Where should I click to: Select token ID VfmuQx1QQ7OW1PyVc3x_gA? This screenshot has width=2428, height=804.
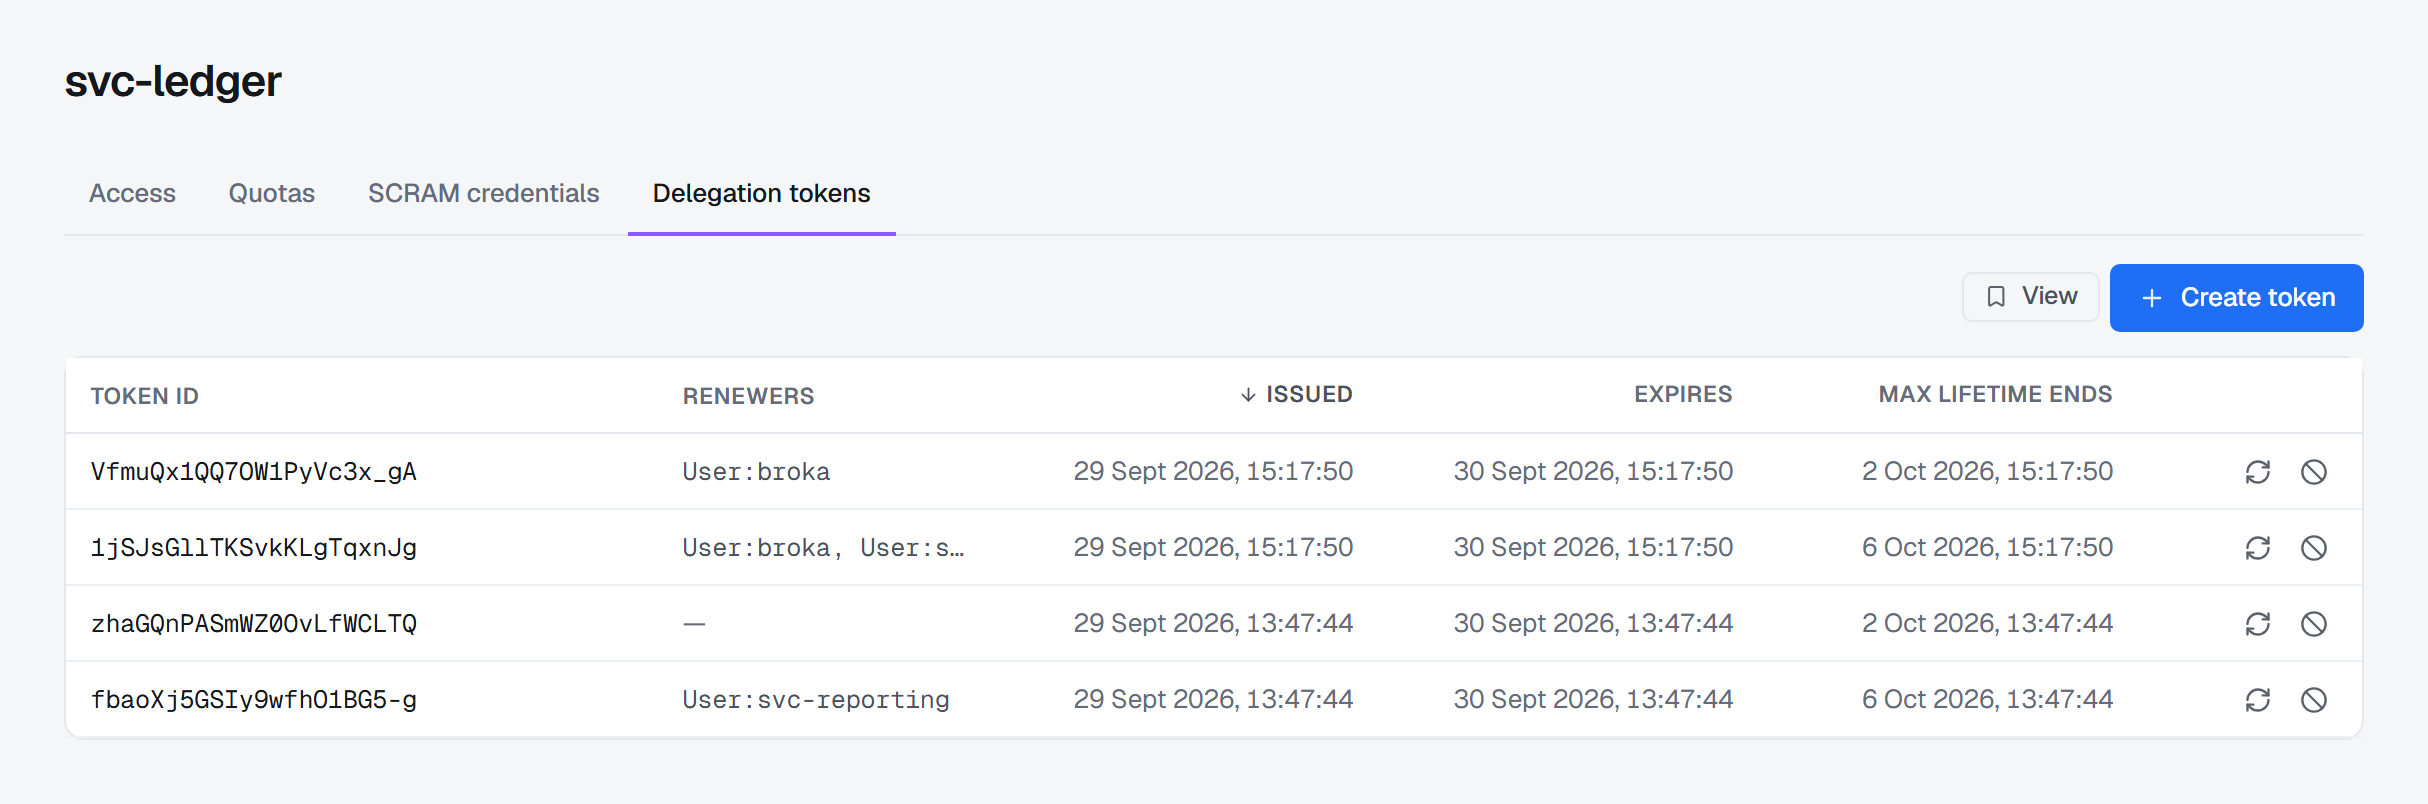[x=254, y=472]
